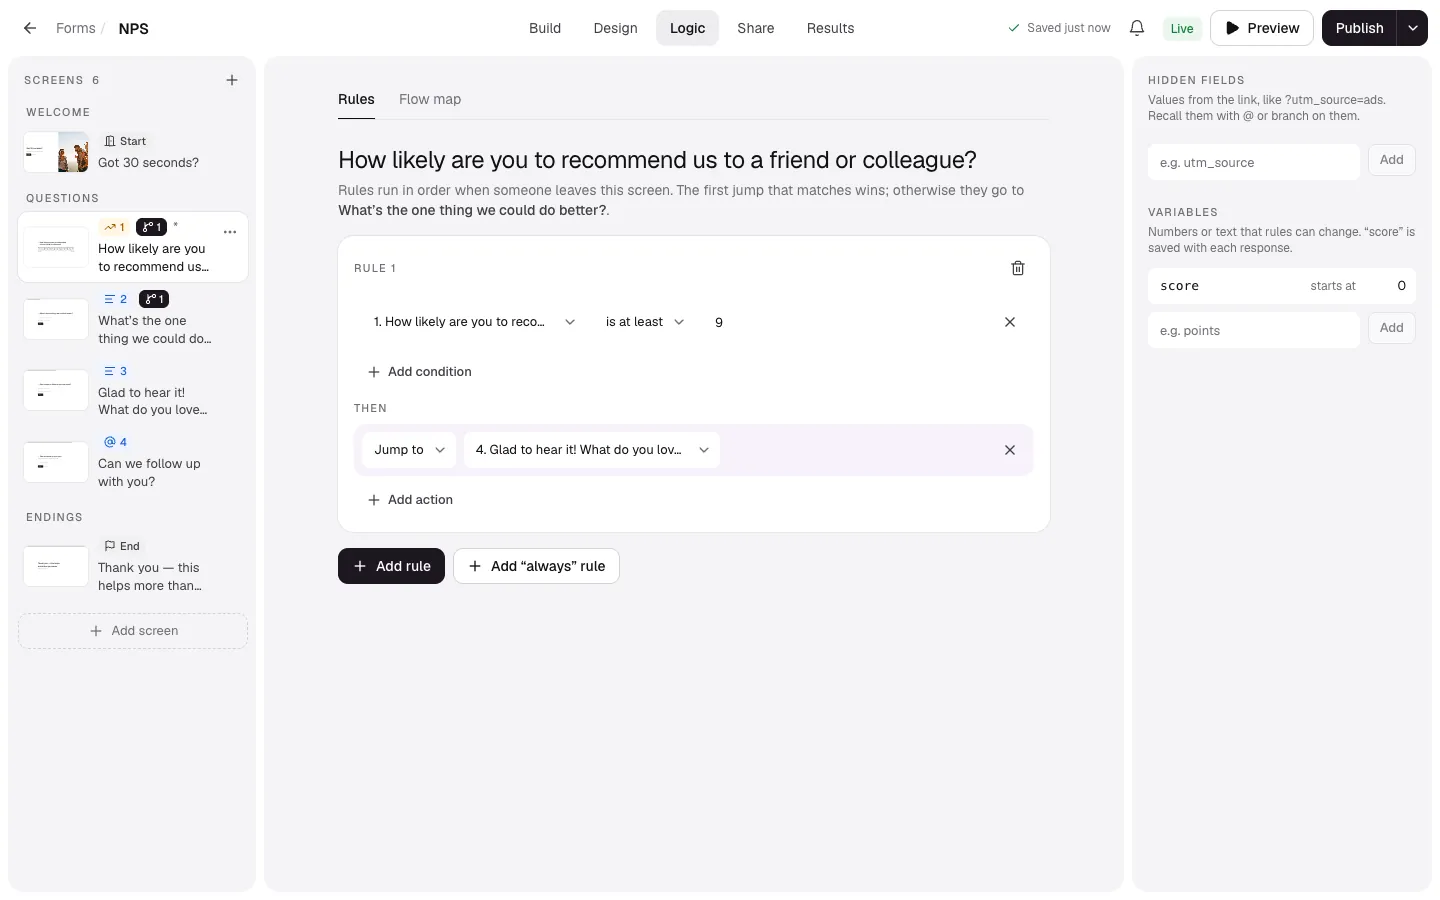Click the hidden field 'e.g. utm_source' input
This screenshot has width=1440, height=900.
pos(1254,162)
